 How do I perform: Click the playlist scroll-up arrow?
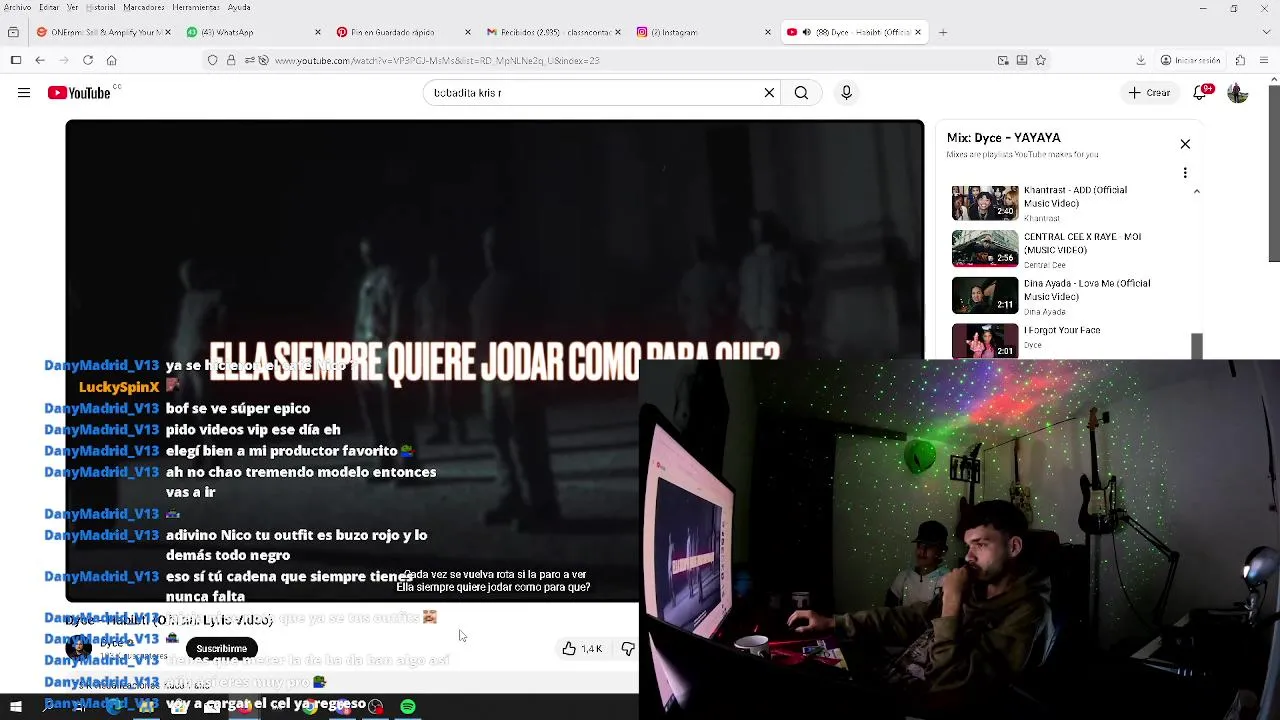coord(1197,191)
